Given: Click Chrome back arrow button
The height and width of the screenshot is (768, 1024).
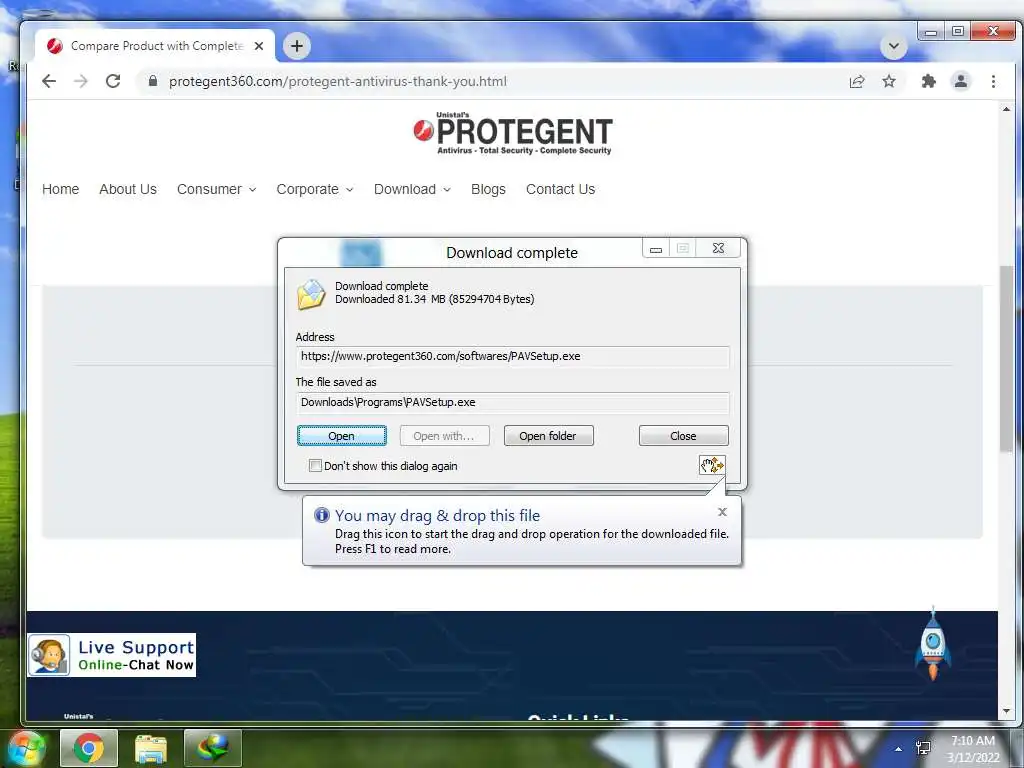Looking at the screenshot, I should pyautogui.click(x=49, y=82).
